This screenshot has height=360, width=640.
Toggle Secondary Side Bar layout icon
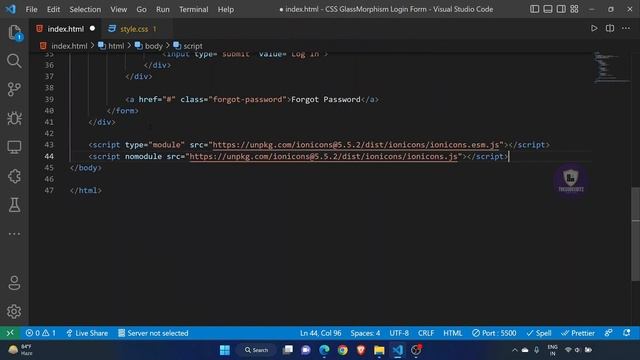point(561,9)
